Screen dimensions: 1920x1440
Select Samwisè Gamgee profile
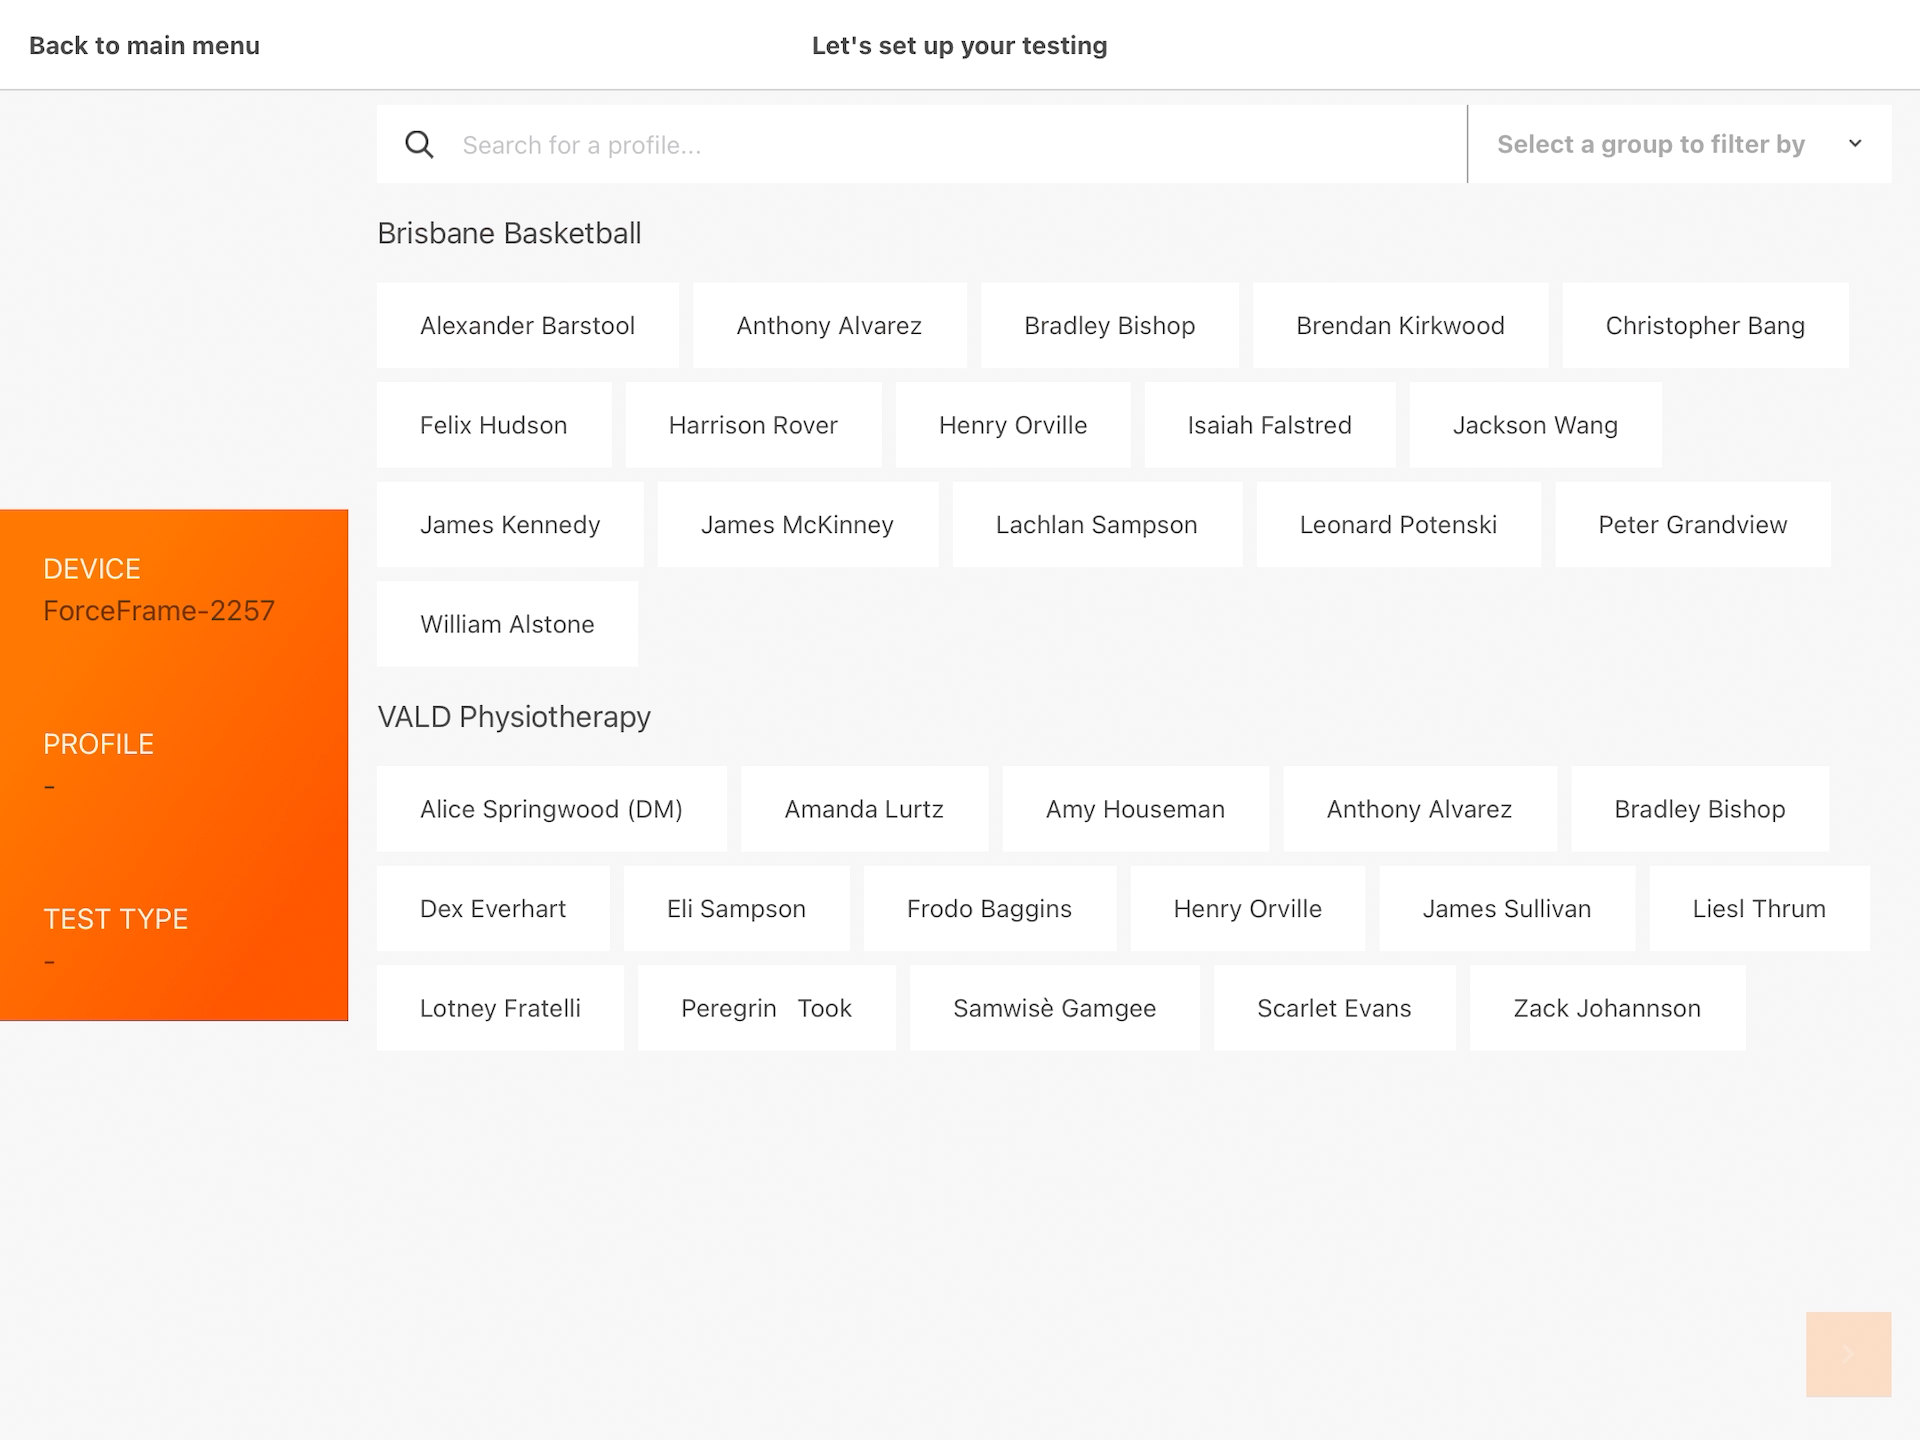coord(1054,1008)
